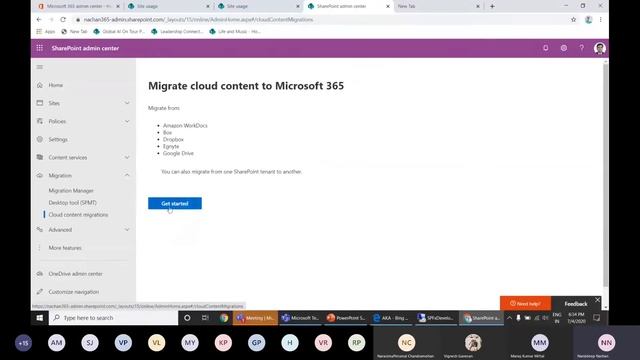Open the help question mark icon
This screenshot has height=360, width=640.
582,48
